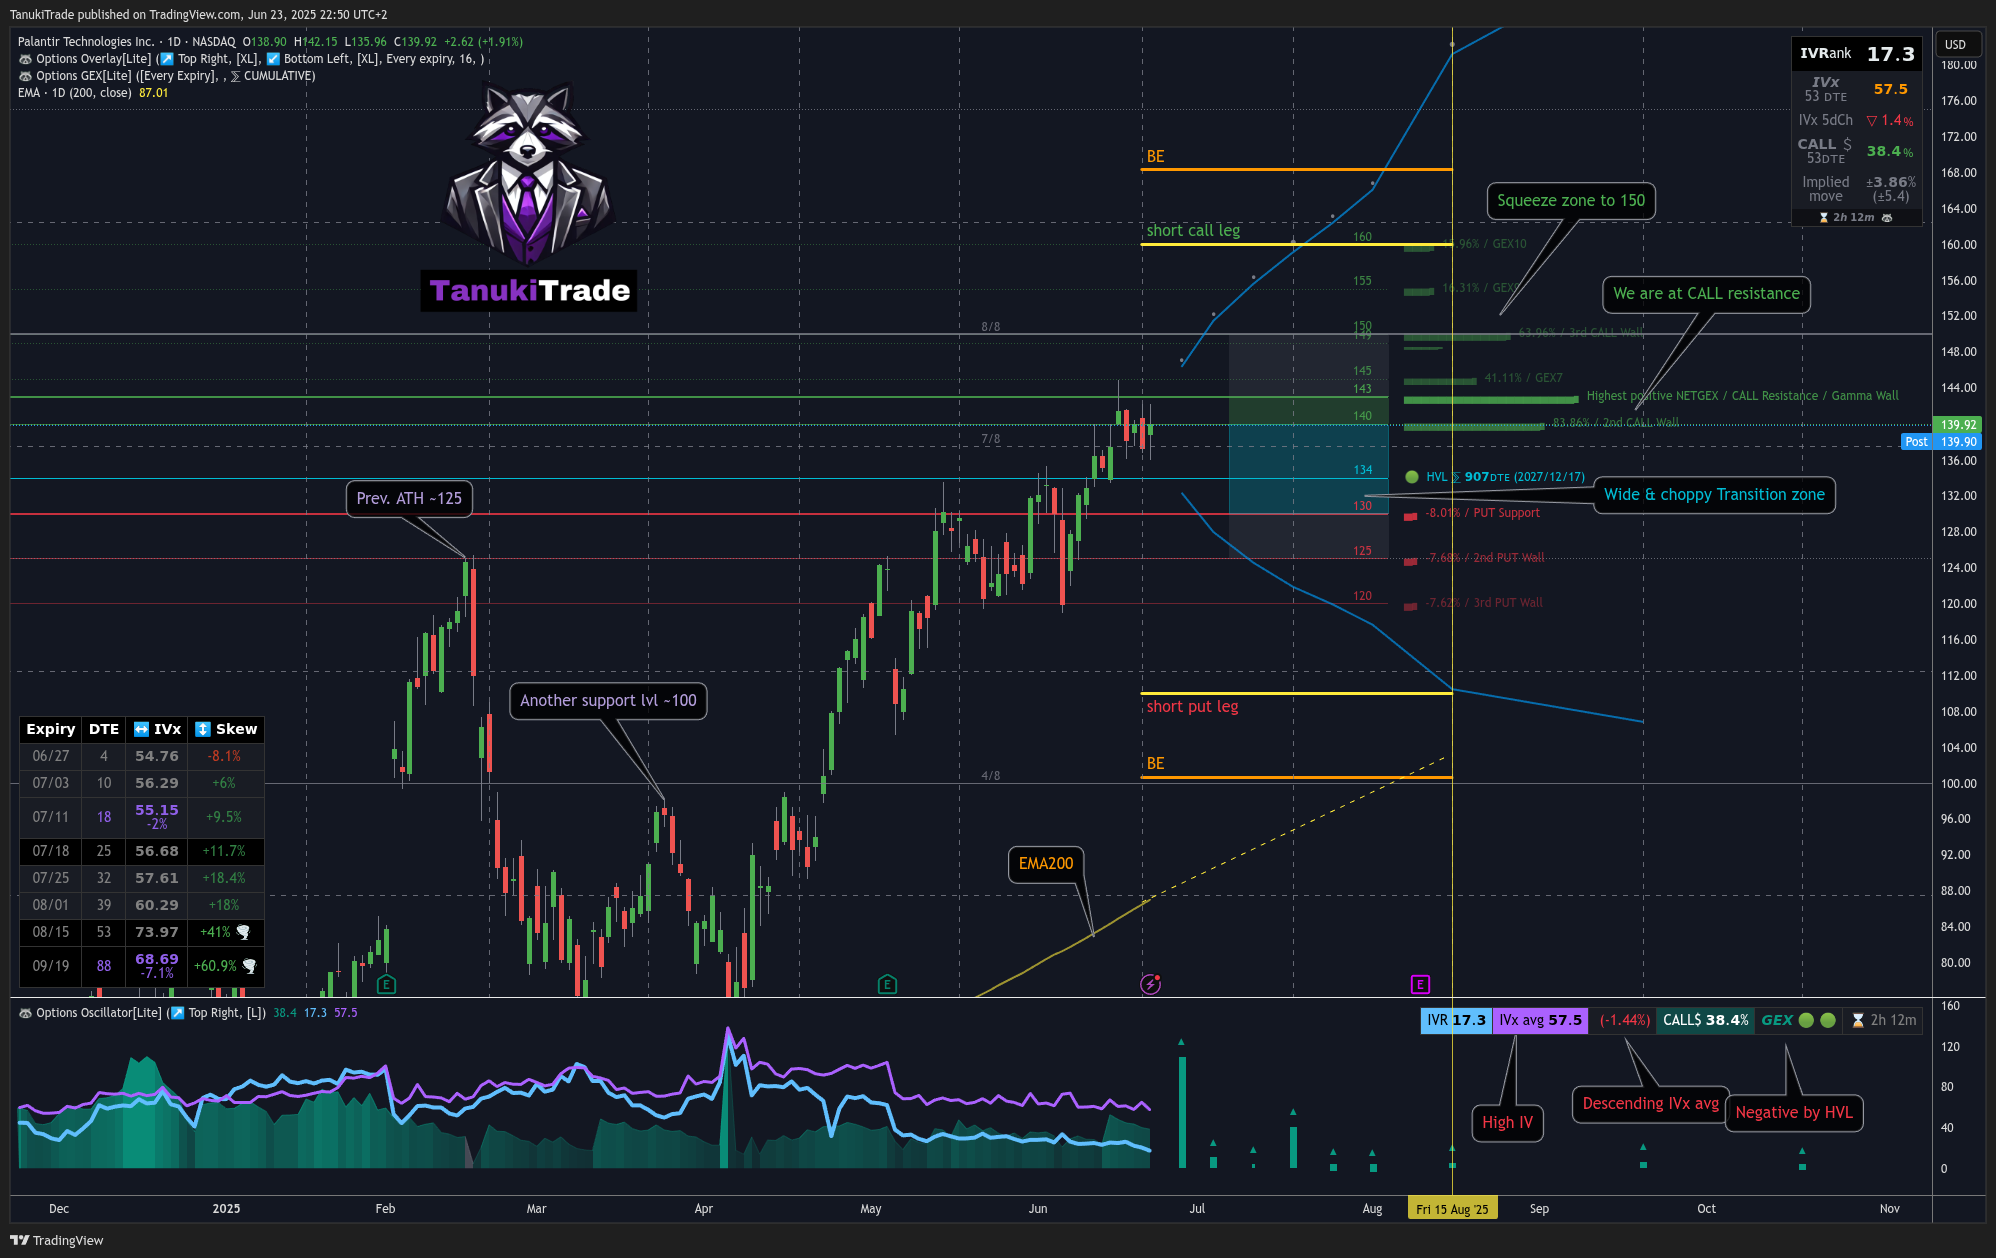
Task: Click the Post 139.90 price label
Action: (1940, 442)
